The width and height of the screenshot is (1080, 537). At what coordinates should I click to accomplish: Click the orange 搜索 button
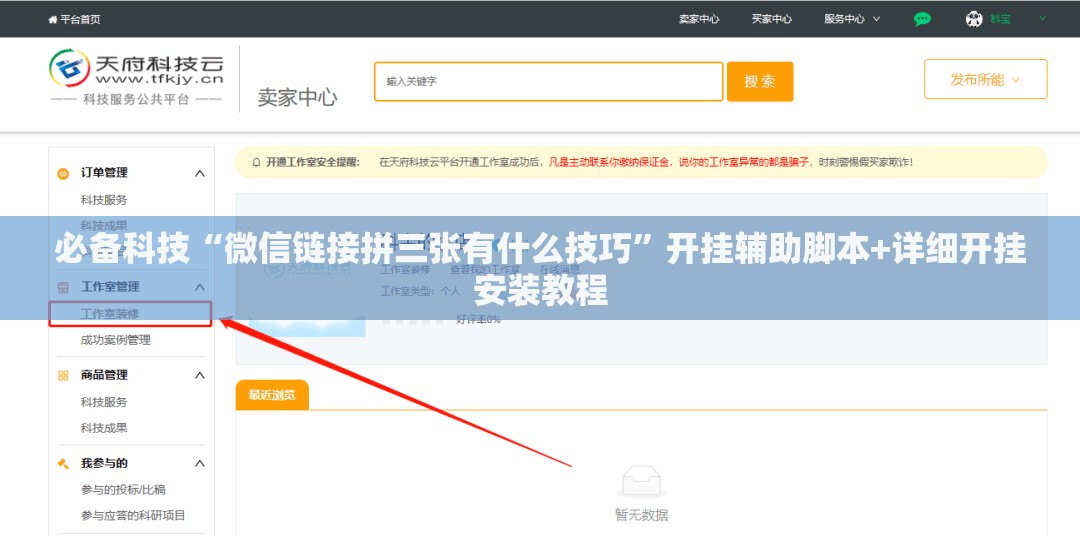(x=760, y=81)
